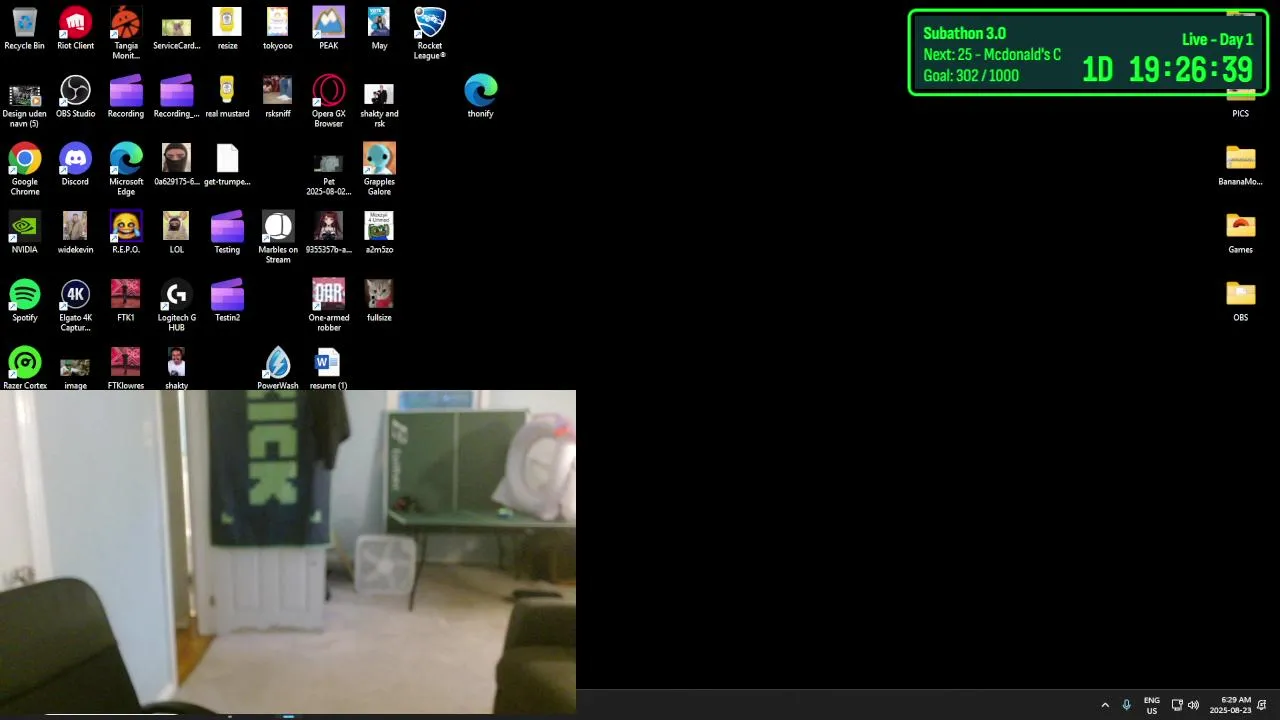This screenshot has height=720, width=1280.
Task: Launch the Grapples Galore shortcut
Action: pyautogui.click(x=379, y=169)
